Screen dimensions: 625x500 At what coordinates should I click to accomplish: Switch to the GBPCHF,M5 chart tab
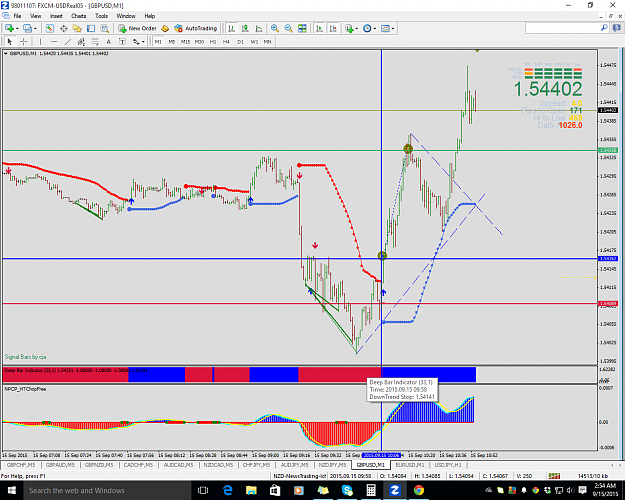click(x=21, y=465)
